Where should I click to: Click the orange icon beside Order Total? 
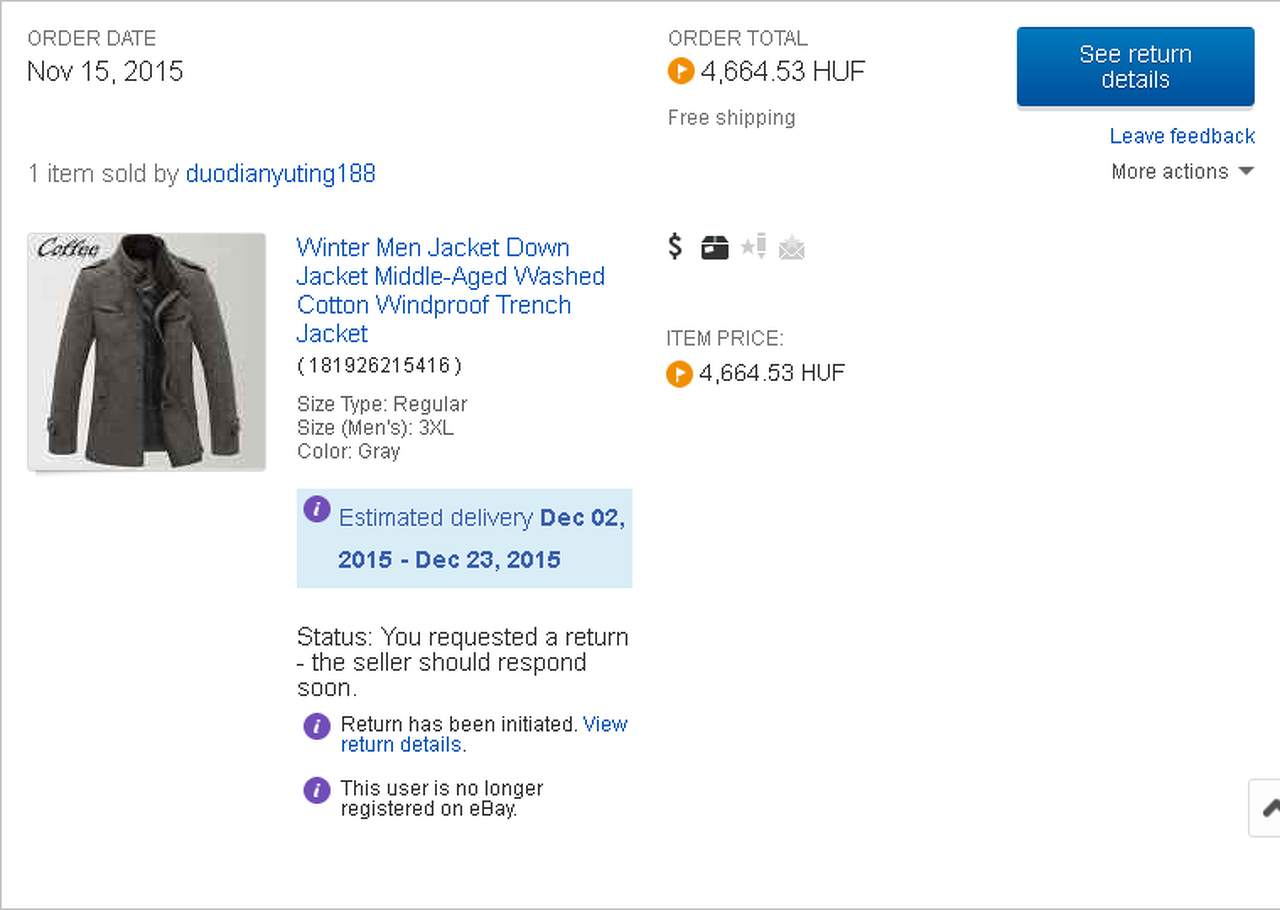pos(681,72)
